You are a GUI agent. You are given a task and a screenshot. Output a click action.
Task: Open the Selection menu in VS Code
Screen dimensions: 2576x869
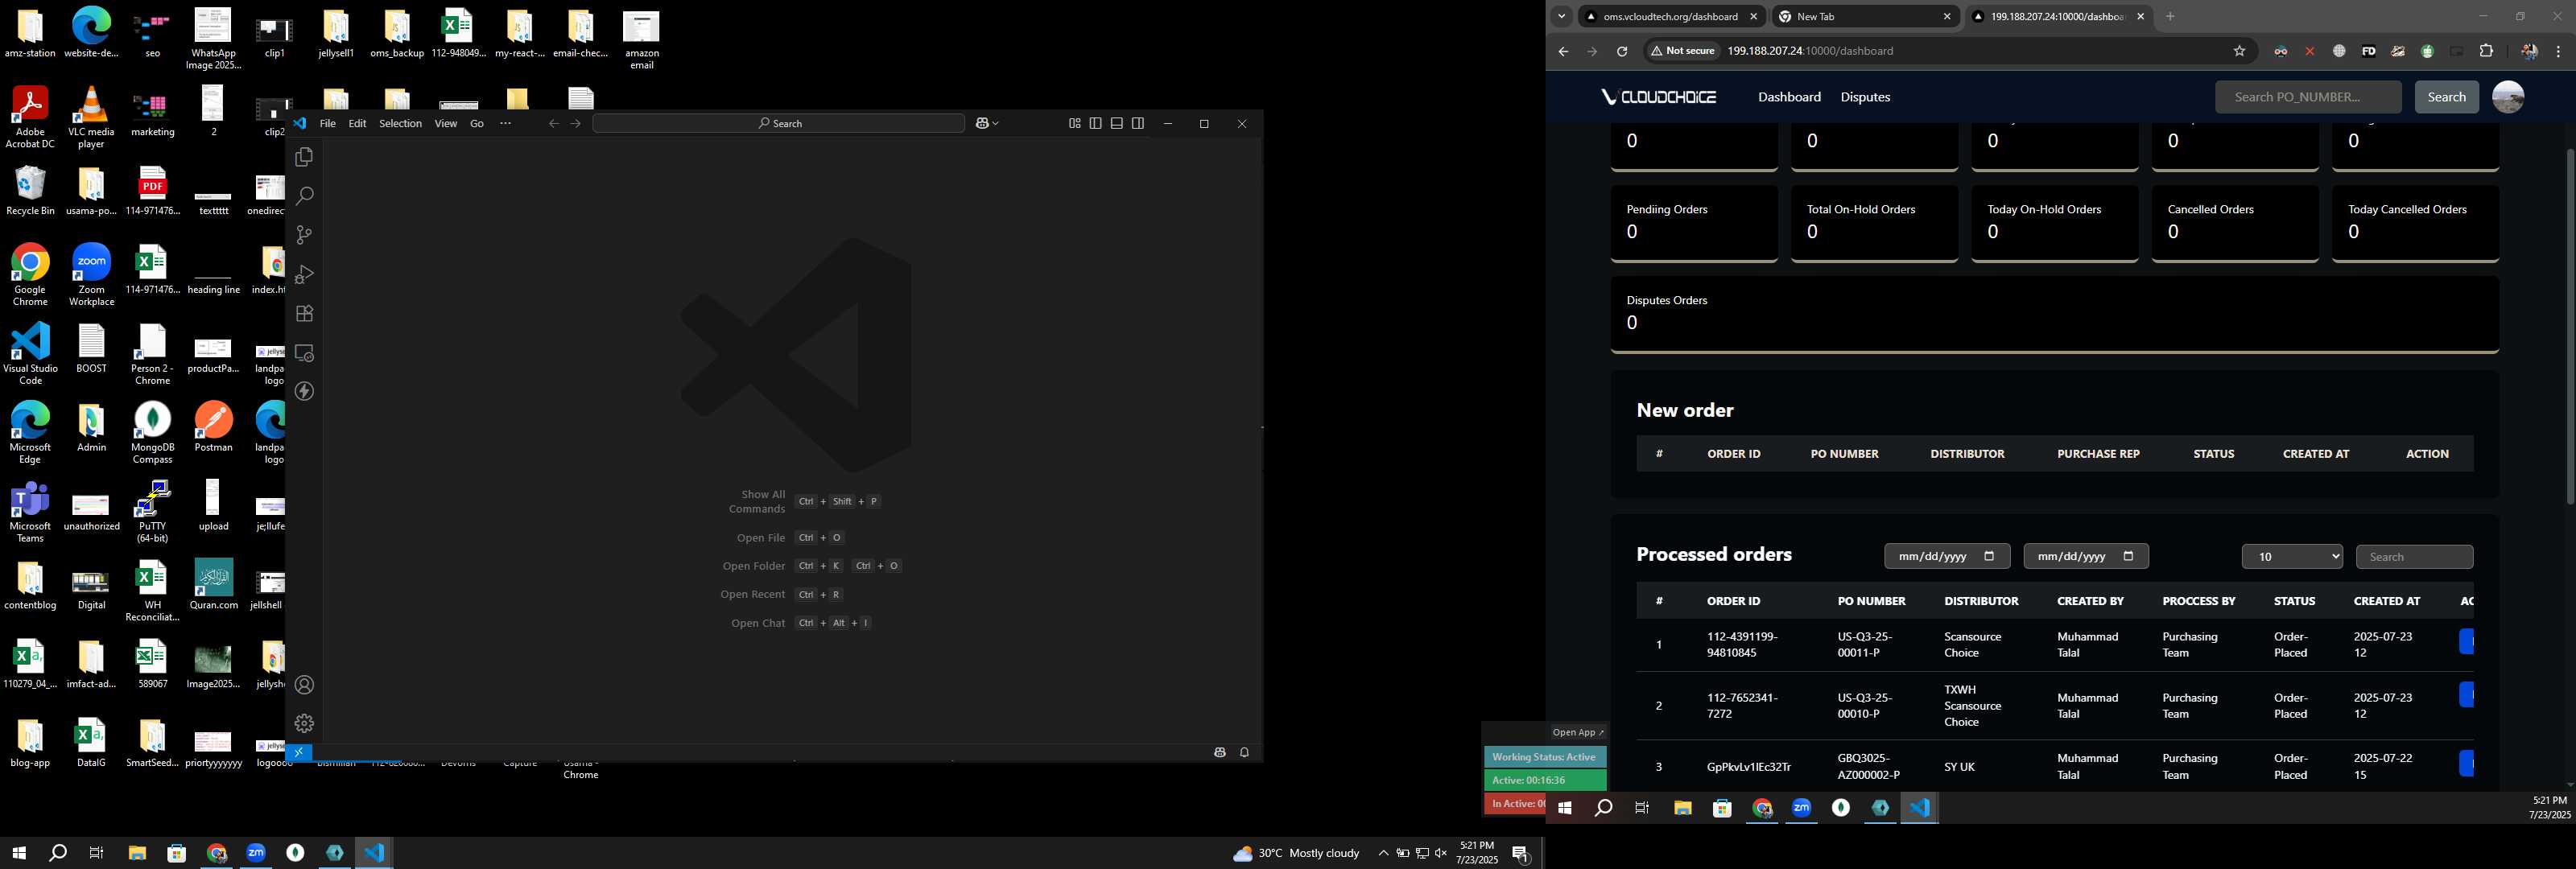(x=400, y=123)
